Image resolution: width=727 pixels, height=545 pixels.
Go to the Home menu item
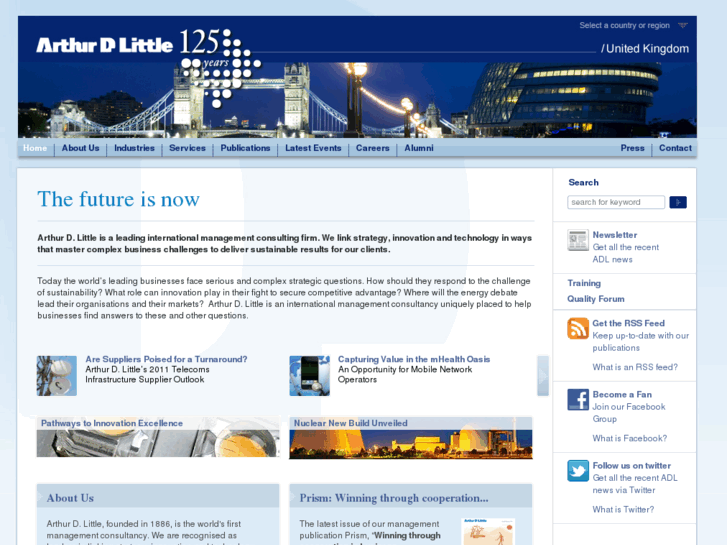point(35,148)
